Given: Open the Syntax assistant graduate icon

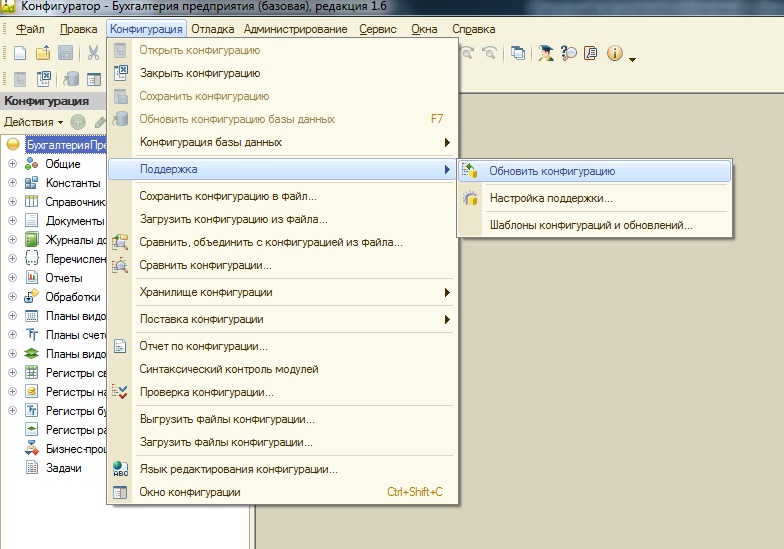Looking at the screenshot, I should coord(546,52).
